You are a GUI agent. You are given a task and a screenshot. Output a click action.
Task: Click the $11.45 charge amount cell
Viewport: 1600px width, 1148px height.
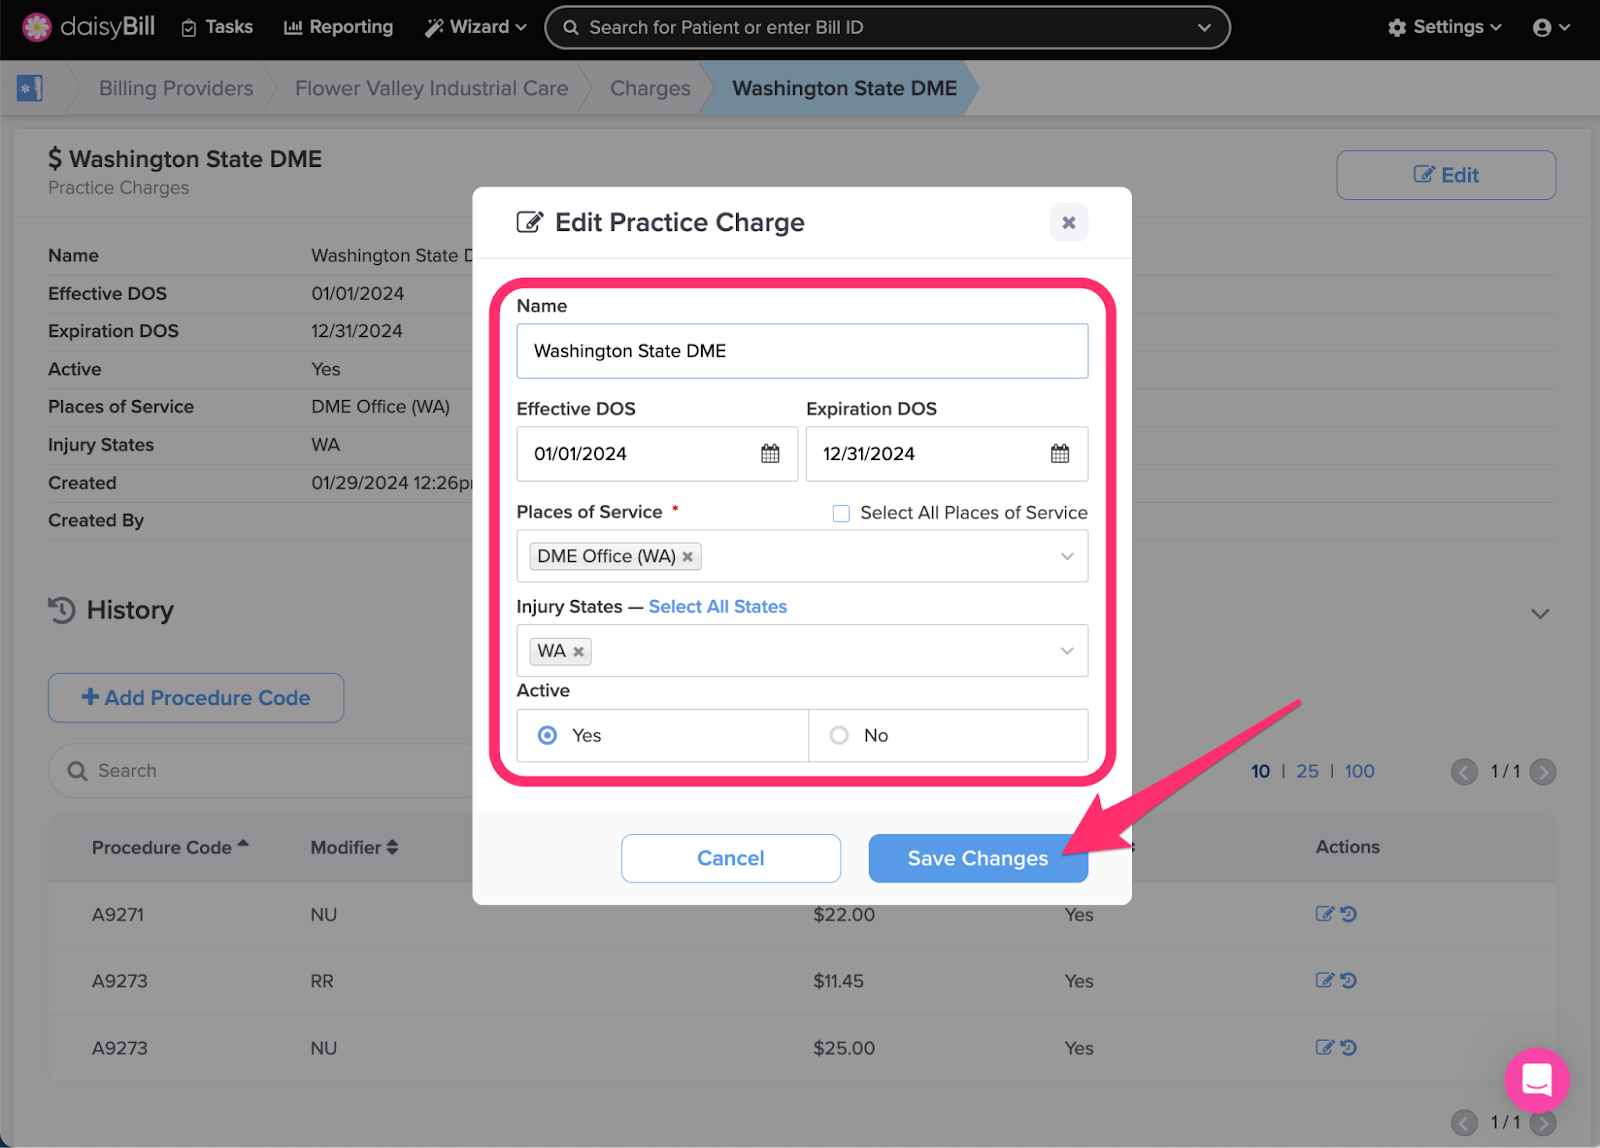click(x=838, y=982)
